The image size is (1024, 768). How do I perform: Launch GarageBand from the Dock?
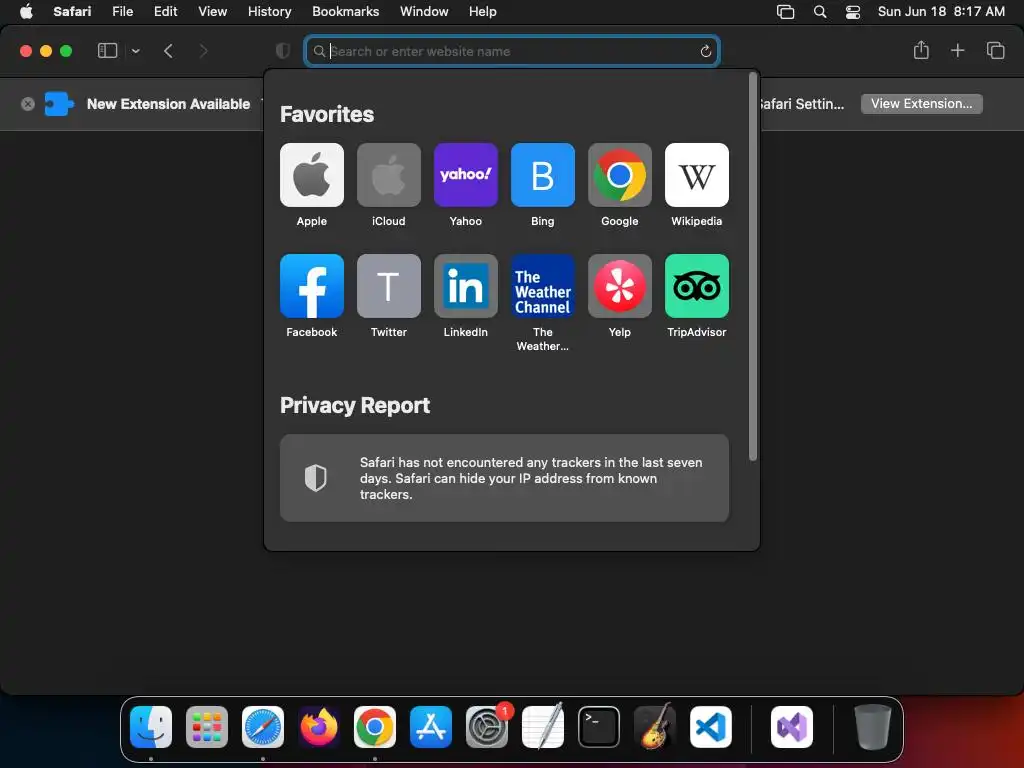pyautogui.click(x=655, y=727)
